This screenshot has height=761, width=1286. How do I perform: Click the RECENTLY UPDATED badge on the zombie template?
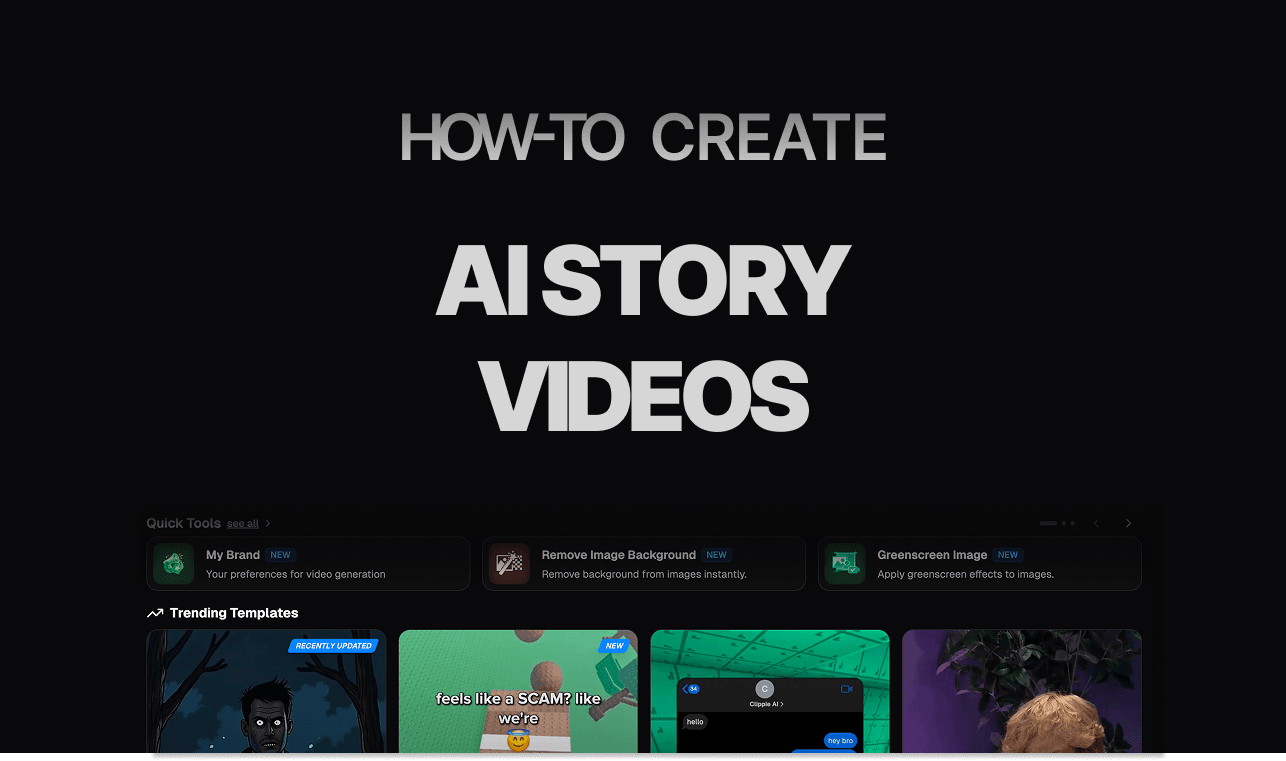point(333,646)
